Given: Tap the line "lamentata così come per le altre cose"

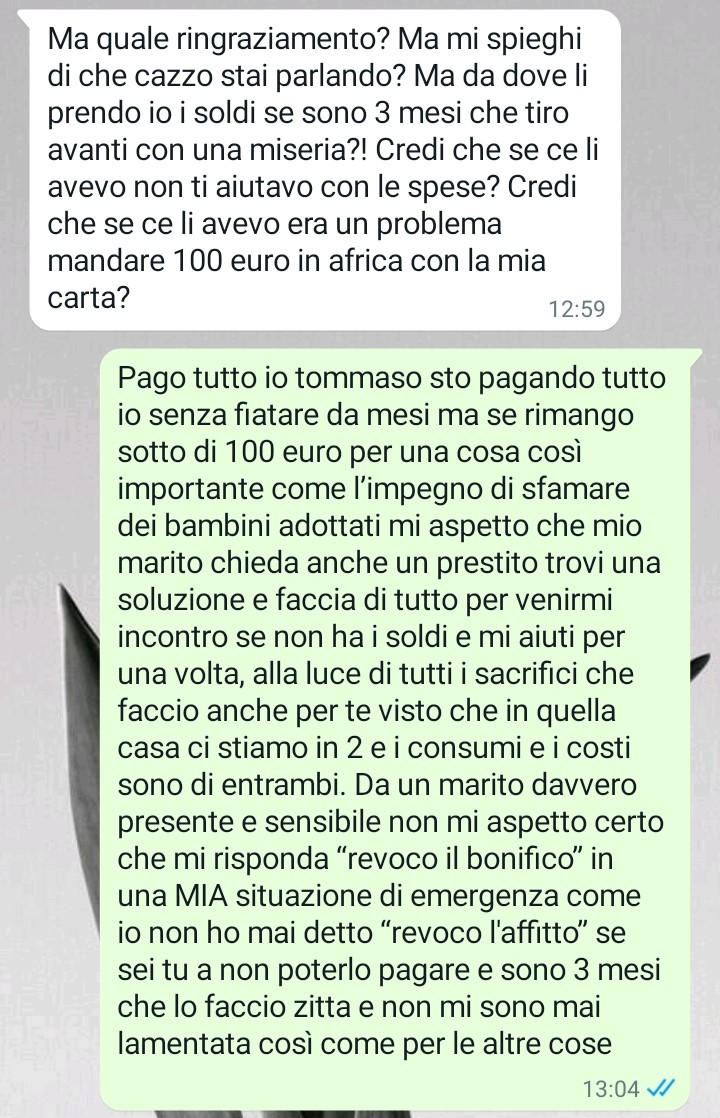Looking at the screenshot, I should coord(365,1044).
